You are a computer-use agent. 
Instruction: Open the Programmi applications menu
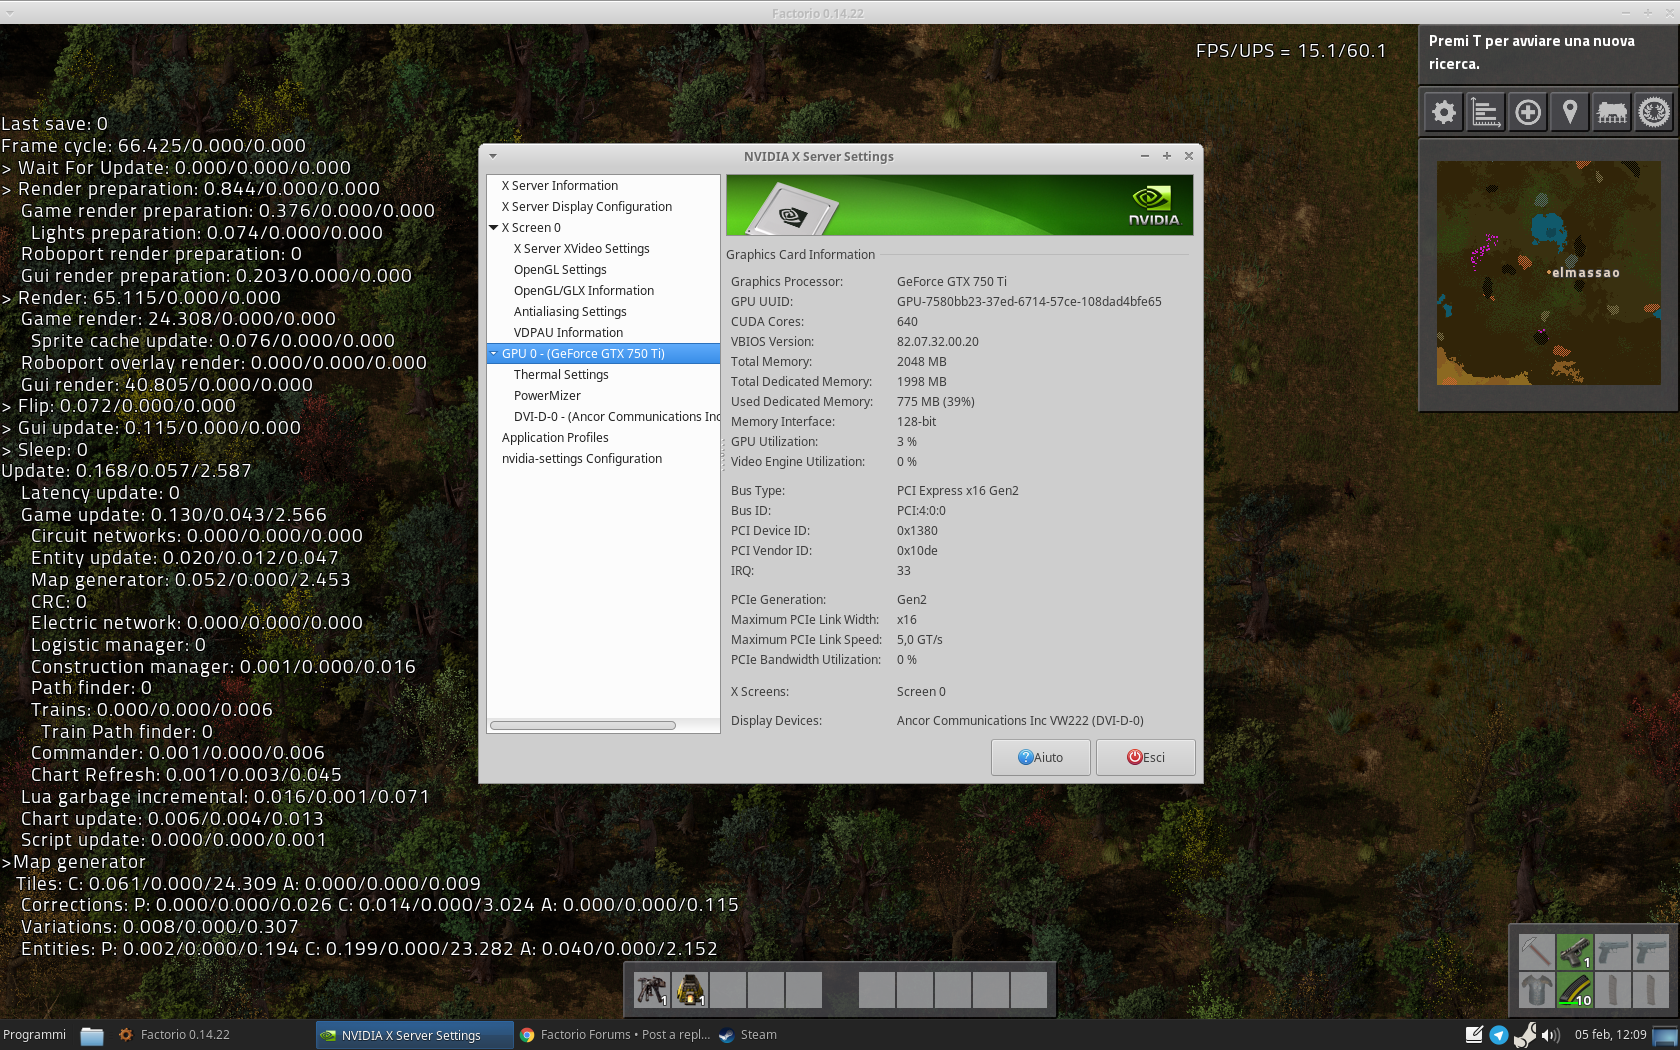click(x=35, y=1035)
